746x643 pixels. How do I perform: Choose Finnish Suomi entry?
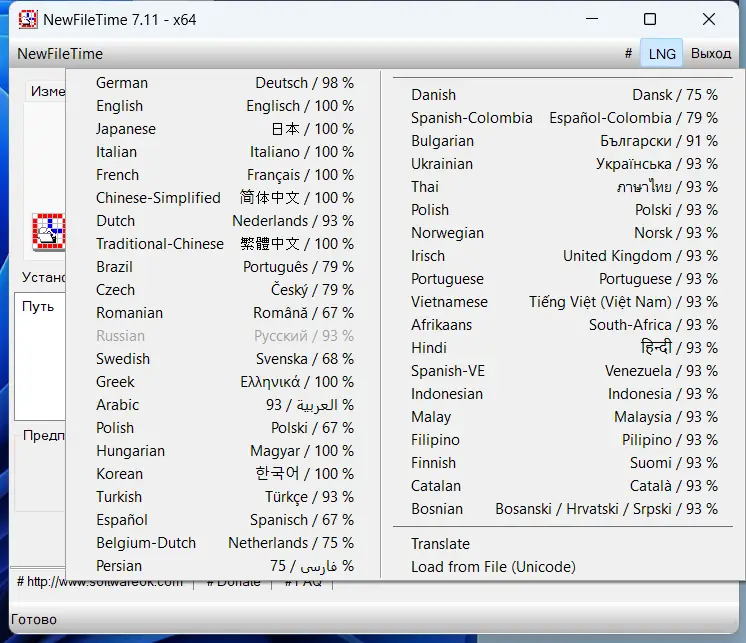point(563,462)
